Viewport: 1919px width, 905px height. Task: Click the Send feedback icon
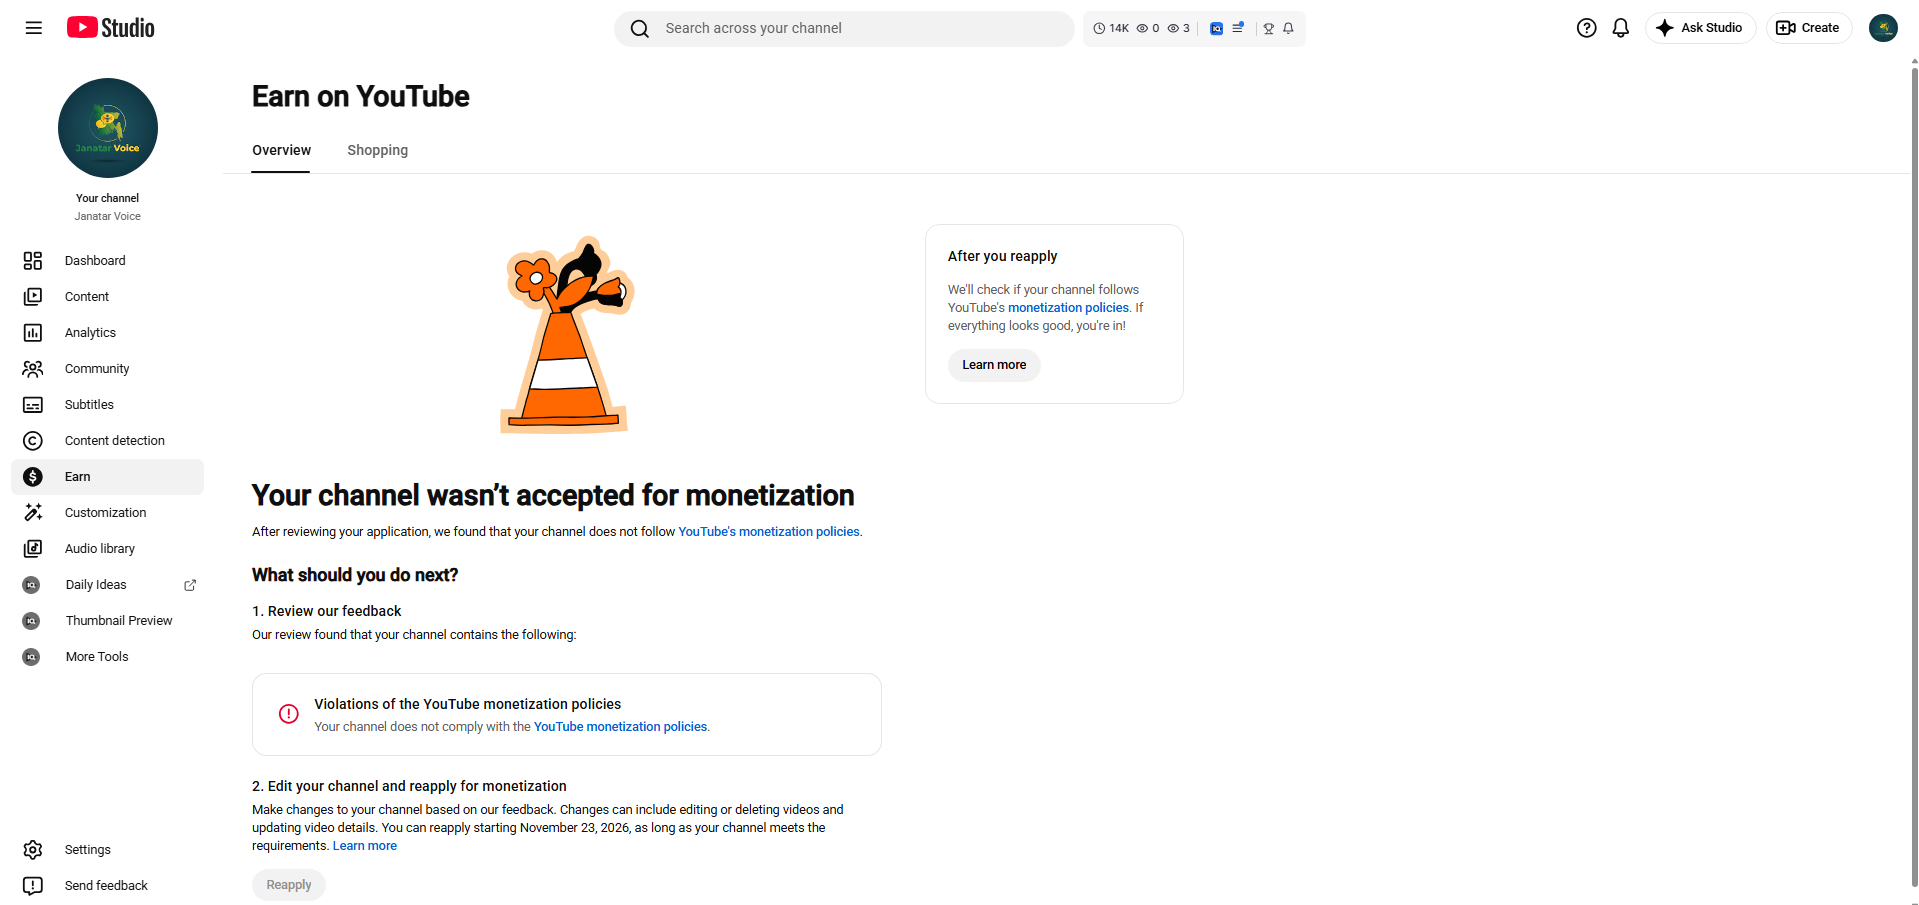click(x=33, y=886)
